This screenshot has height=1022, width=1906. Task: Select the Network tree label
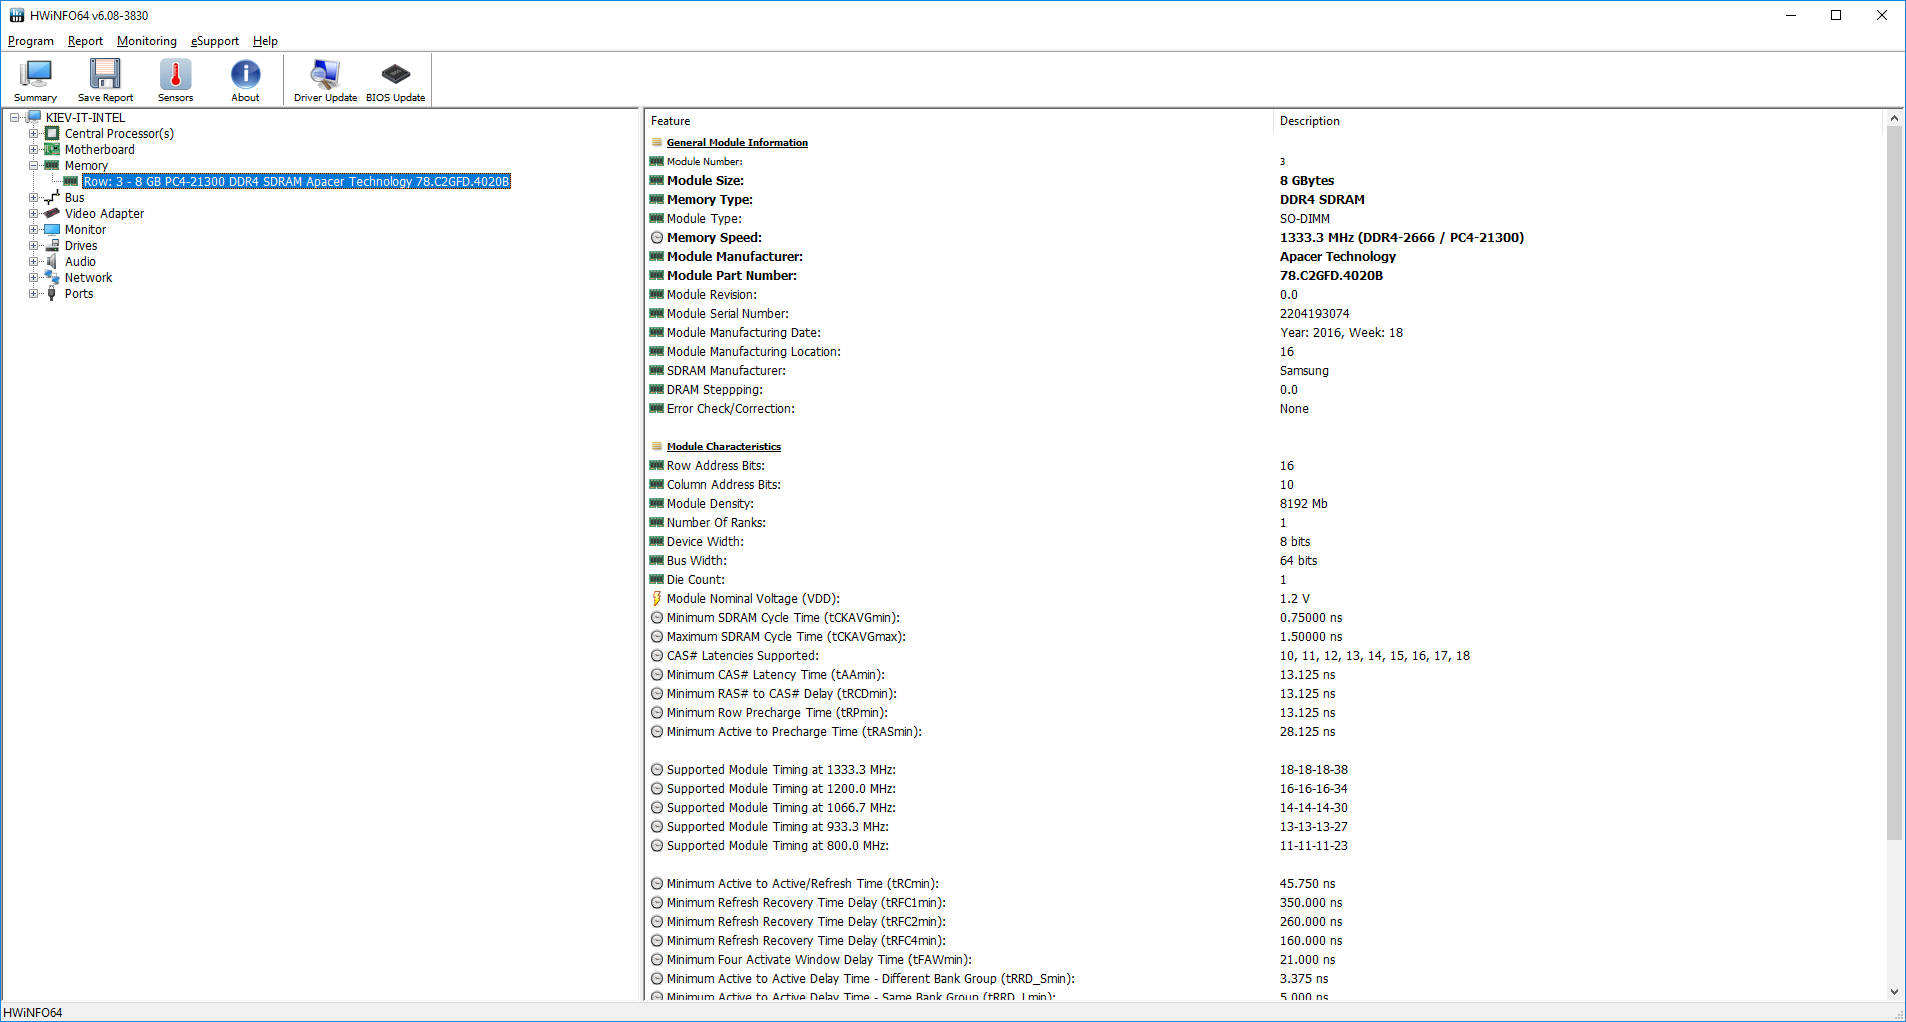click(x=88, y=277)
